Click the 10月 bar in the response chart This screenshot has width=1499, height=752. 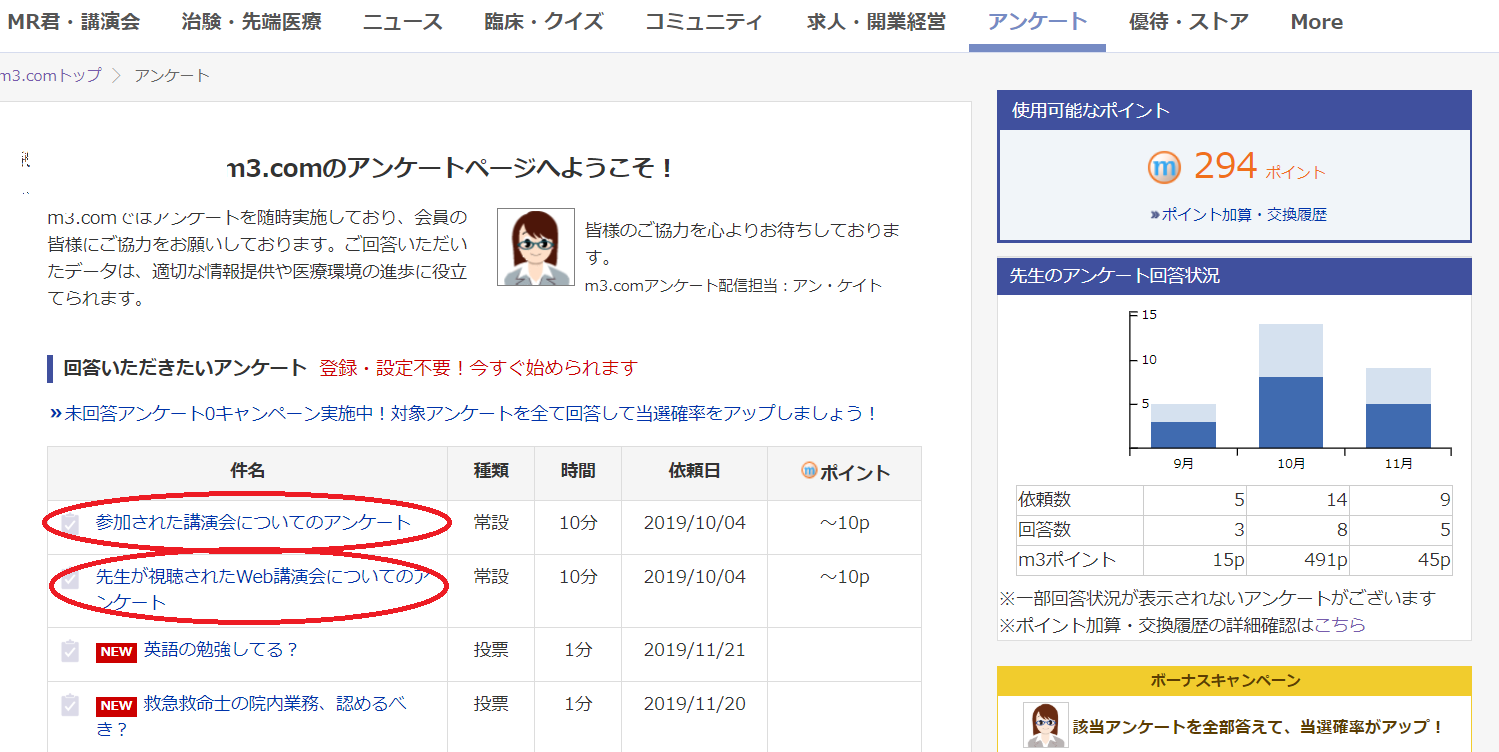1290,385
